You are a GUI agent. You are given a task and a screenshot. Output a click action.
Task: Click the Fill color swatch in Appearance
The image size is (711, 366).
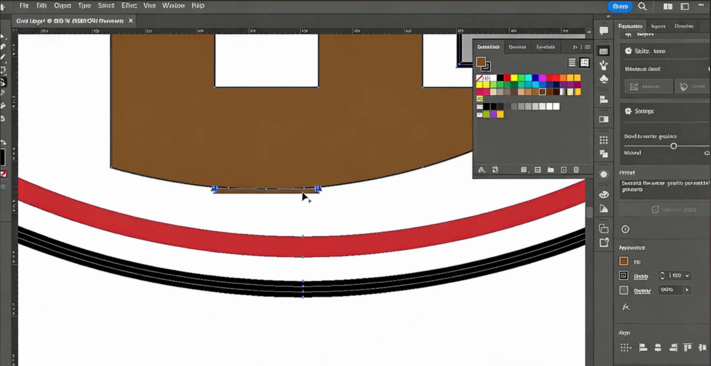624,262
